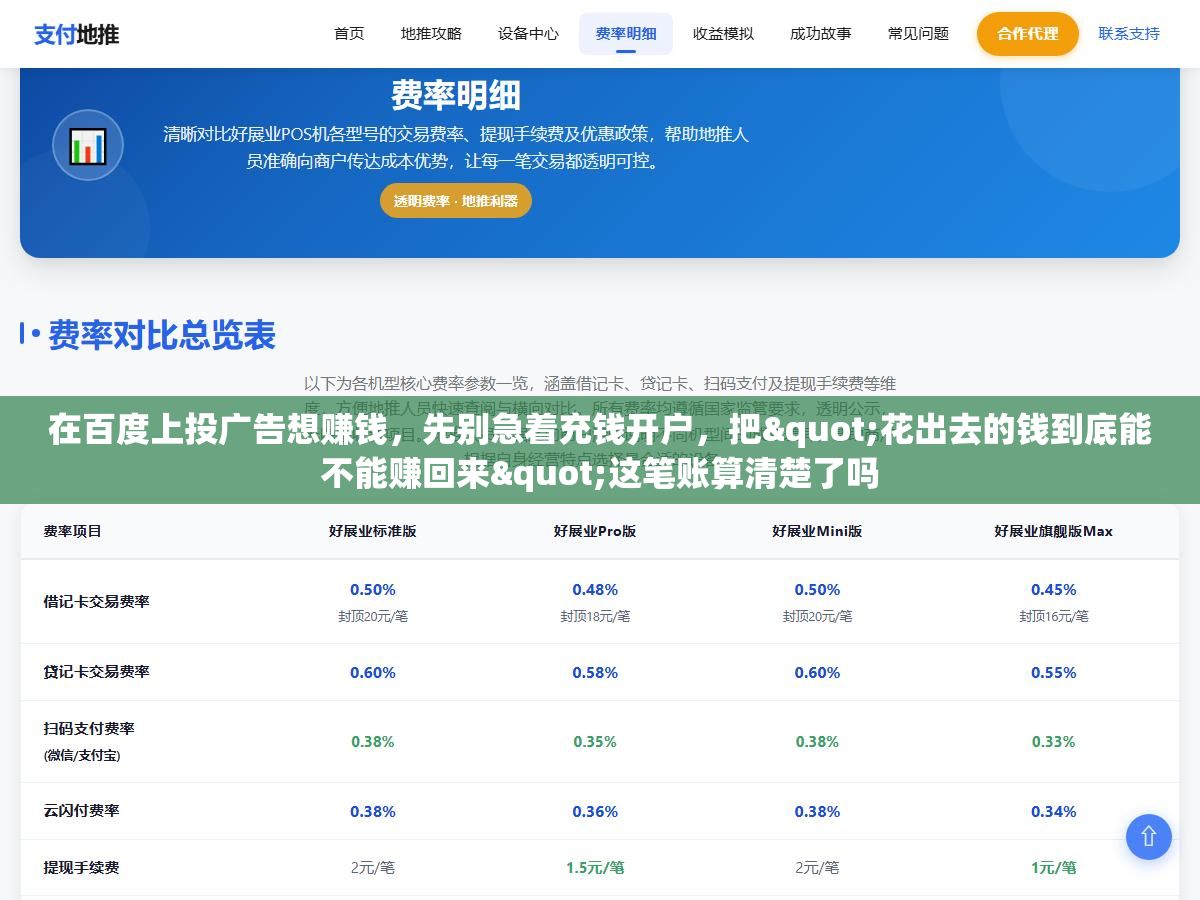The image size is (1200, 900).
Task: Open the 首页 nav item
Action: tap(349, 34)
